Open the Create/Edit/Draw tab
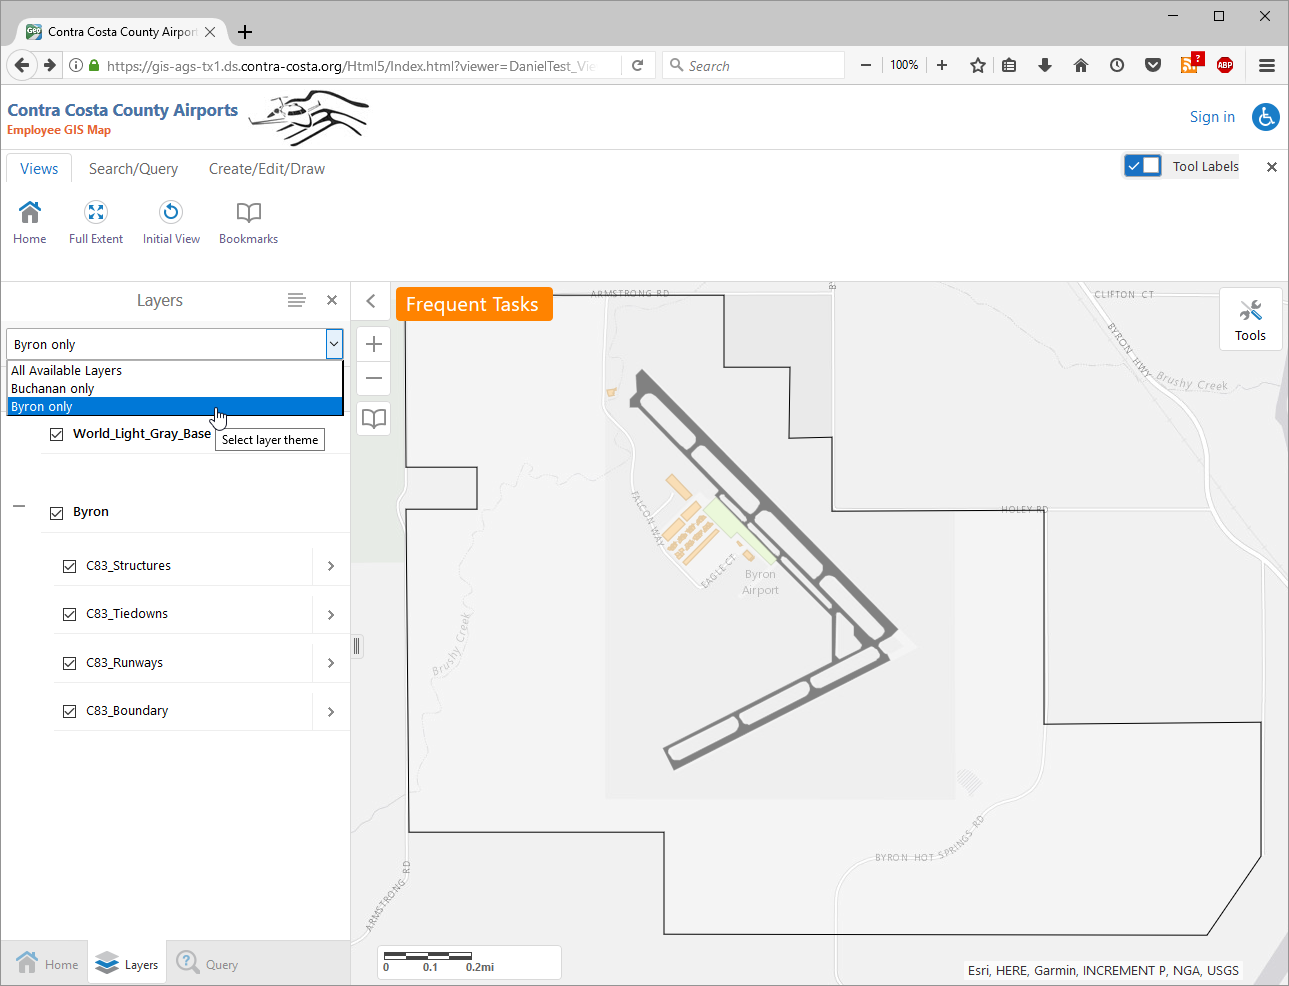The width and height of the screenshot is (1289, 986). [266, 169]
